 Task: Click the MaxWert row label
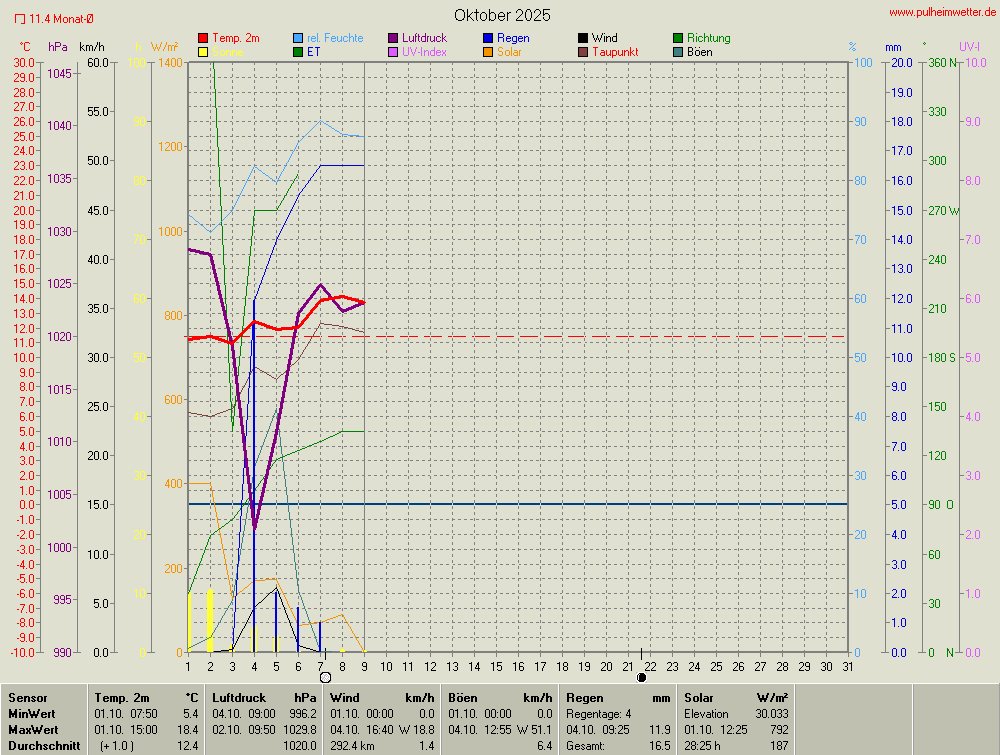pos(31,730)
